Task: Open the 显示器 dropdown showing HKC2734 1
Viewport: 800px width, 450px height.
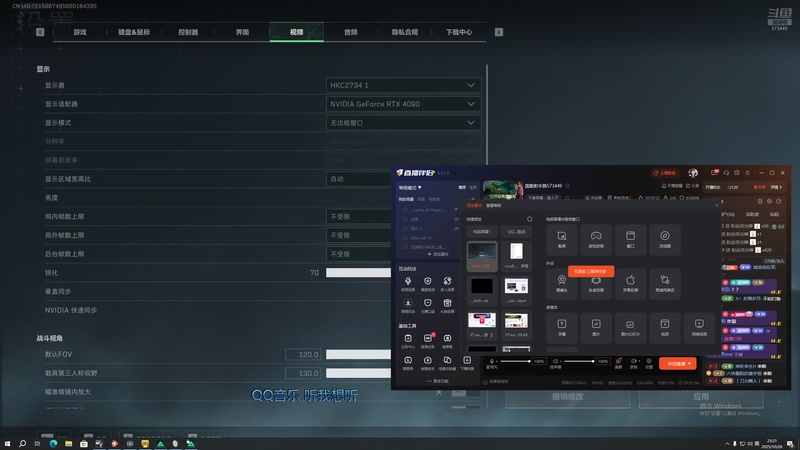Action: click(x=403, y=85)
